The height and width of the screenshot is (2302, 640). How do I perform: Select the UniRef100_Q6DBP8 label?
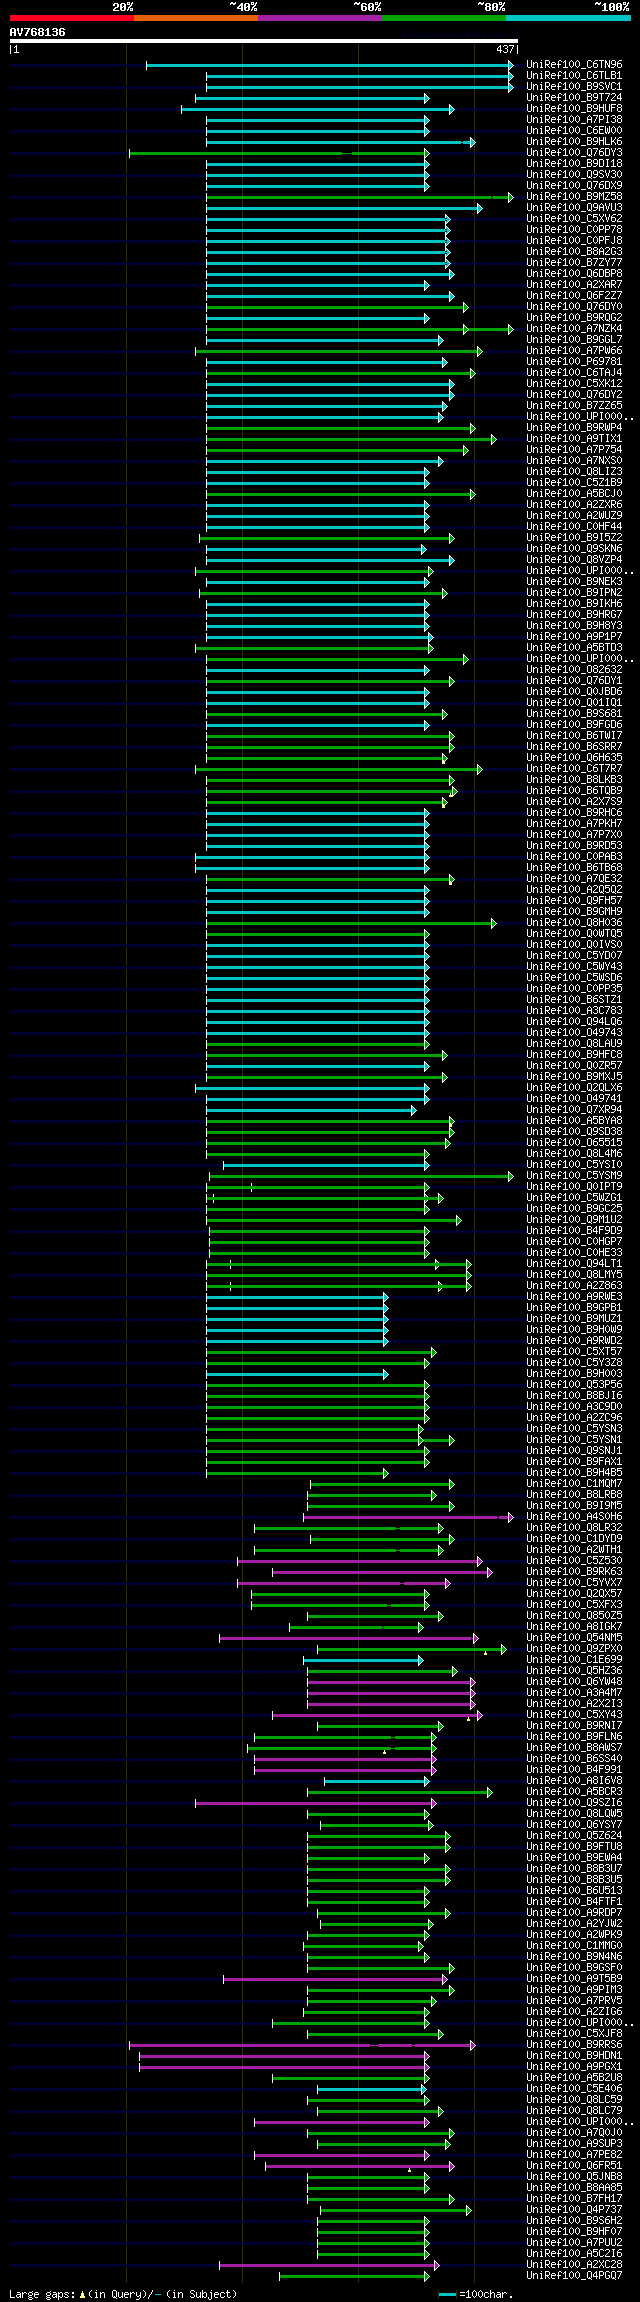[574, 274]
